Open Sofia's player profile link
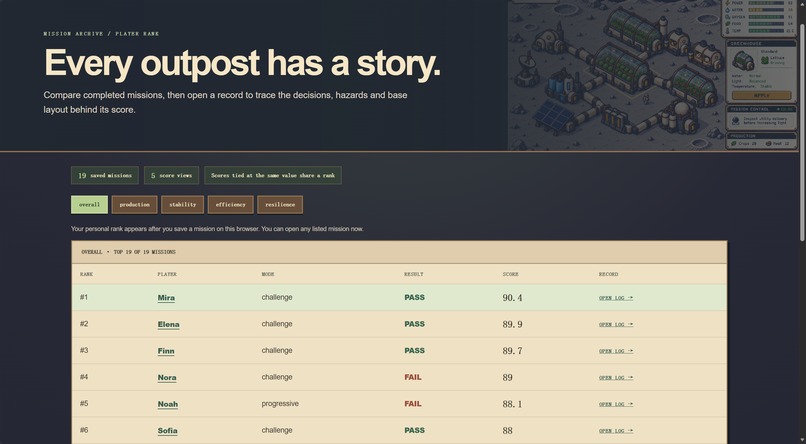Viewport: 806px width, 444px height. click(x=168, y=431)
